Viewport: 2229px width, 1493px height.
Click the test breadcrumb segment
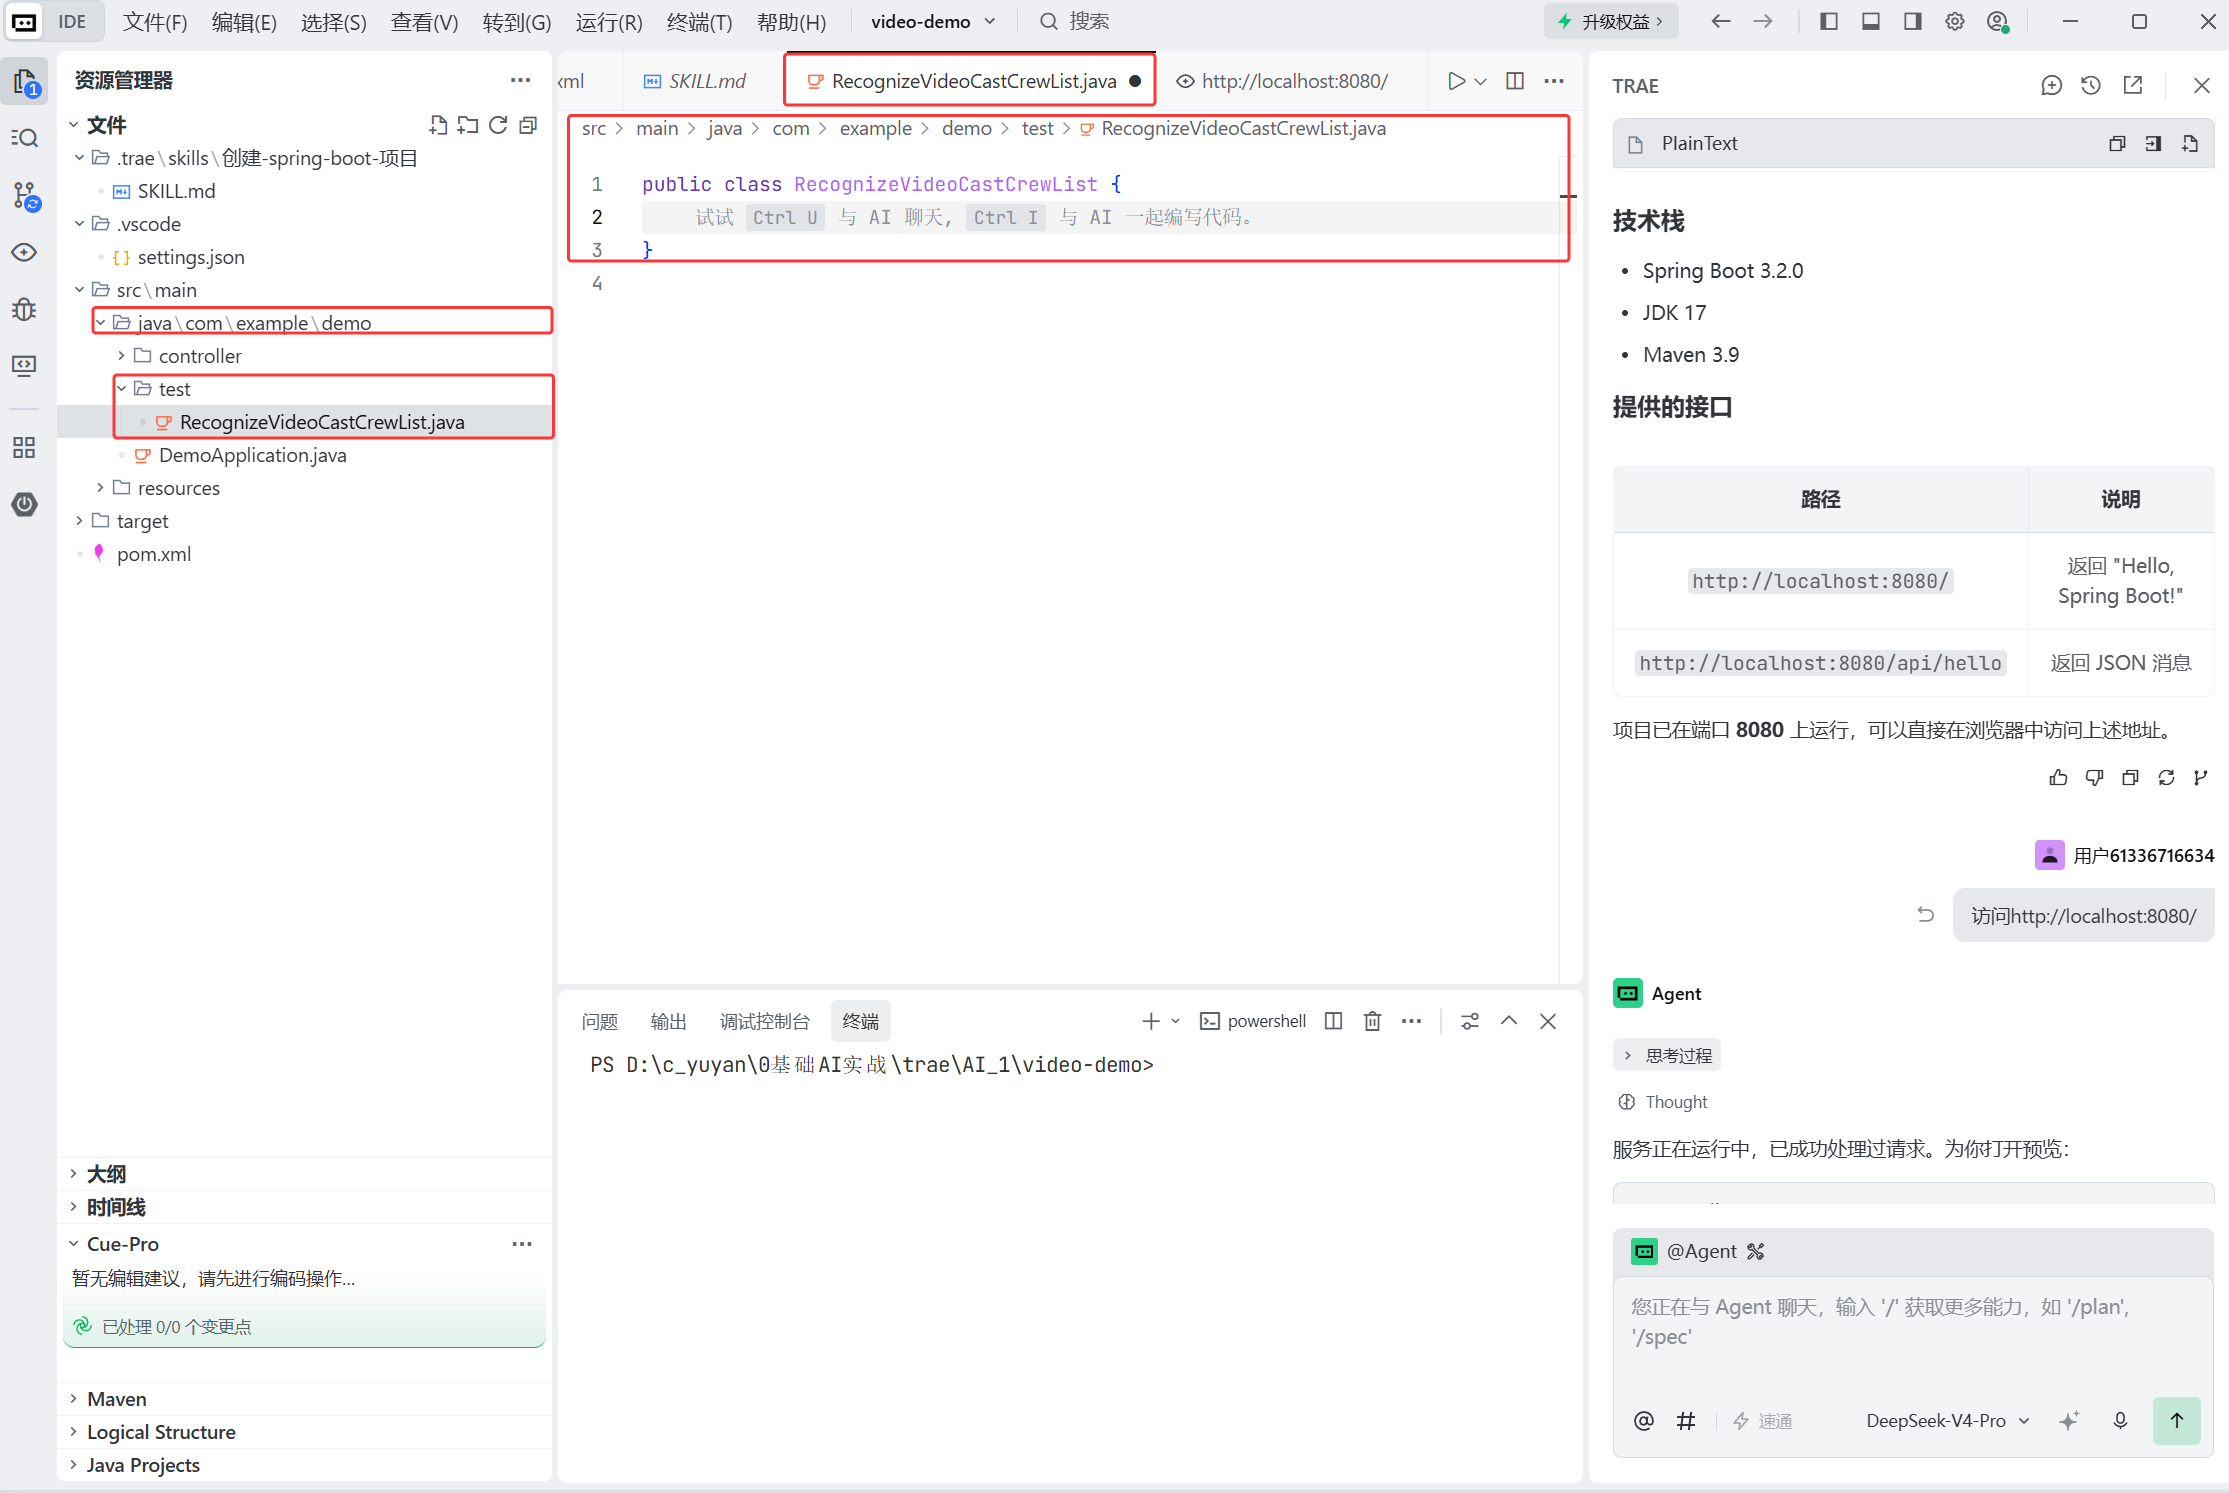coord(1037,128)
